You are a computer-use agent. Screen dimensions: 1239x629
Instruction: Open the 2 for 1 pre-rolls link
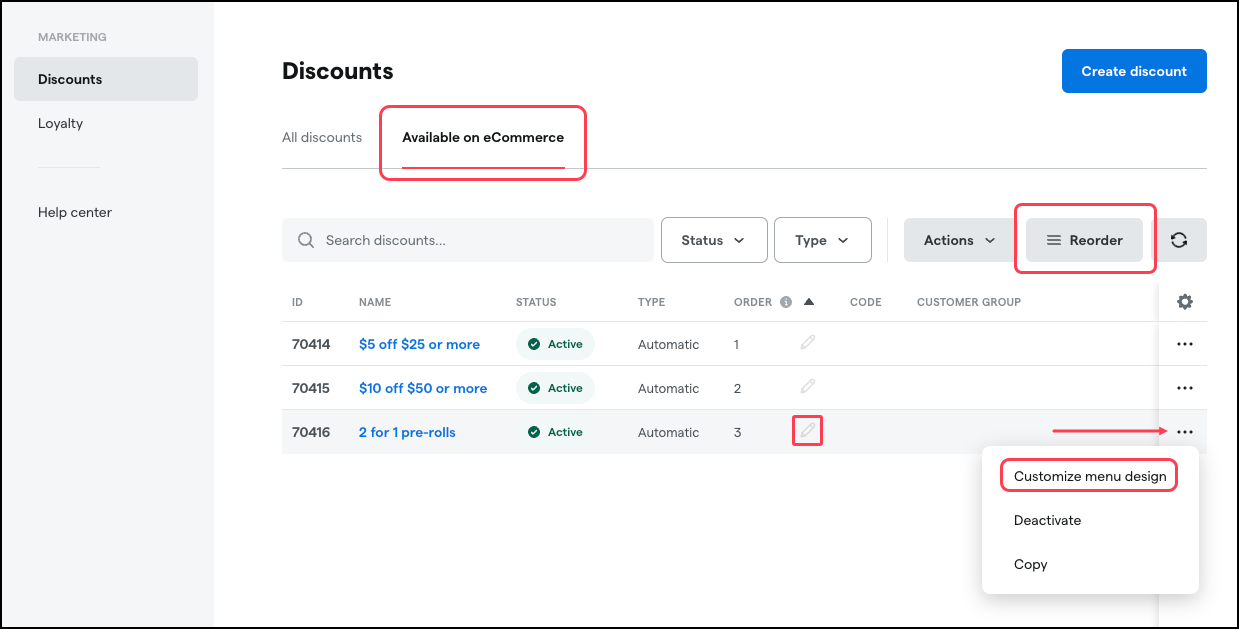407,432
